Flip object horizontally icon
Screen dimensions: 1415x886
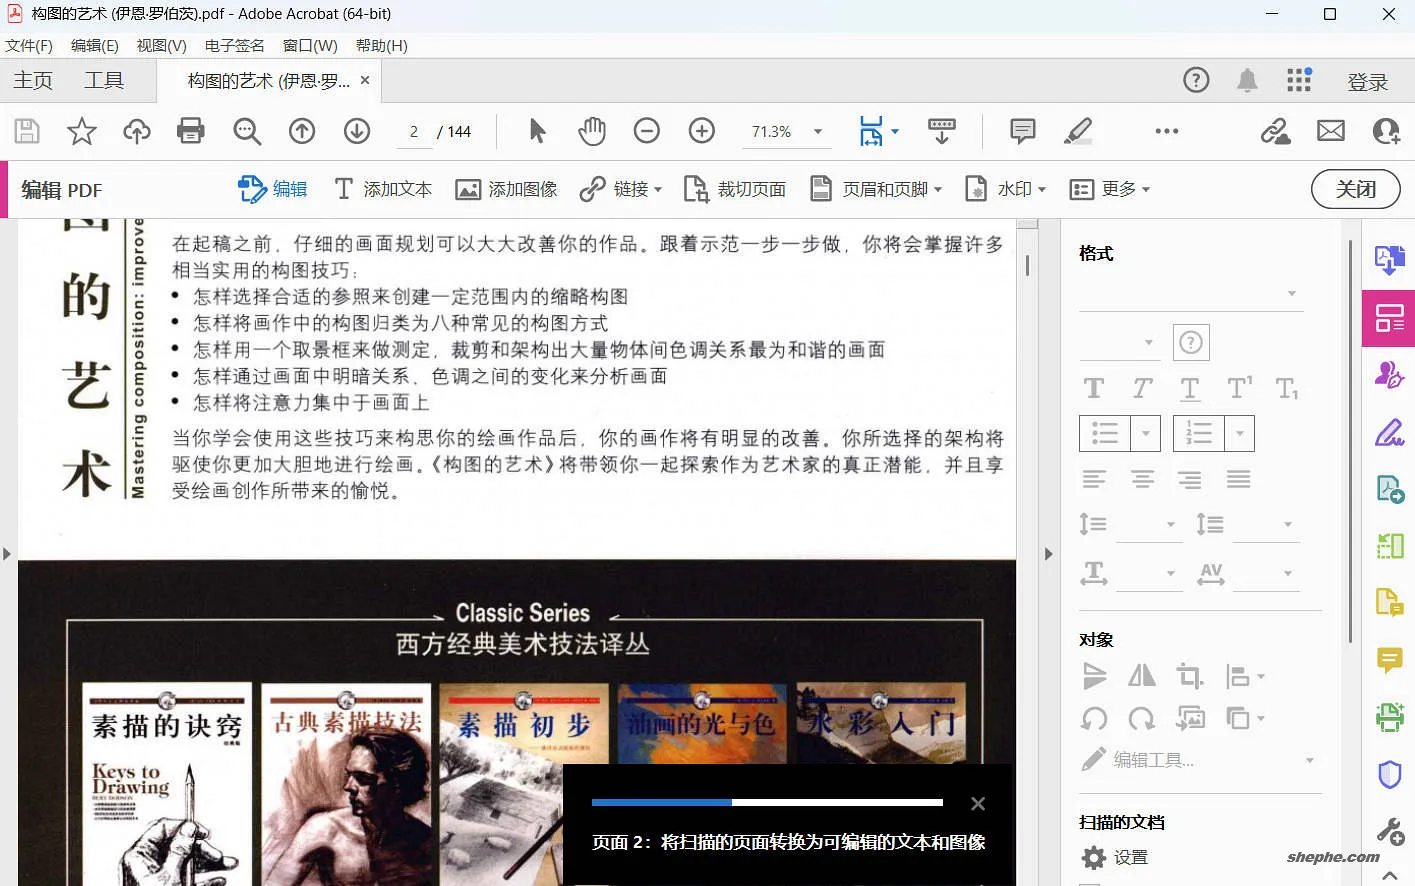coord(1142,677)
